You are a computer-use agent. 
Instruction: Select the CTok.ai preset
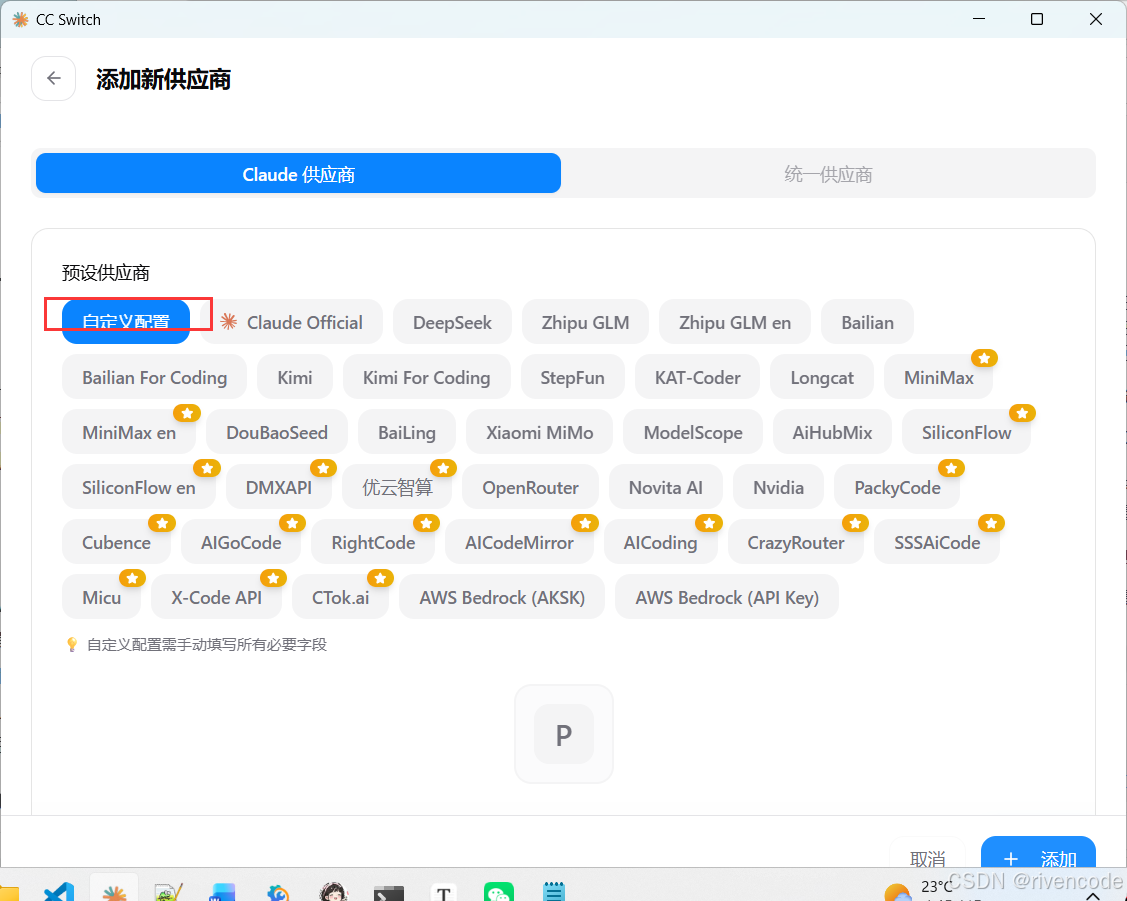[340, 597]
